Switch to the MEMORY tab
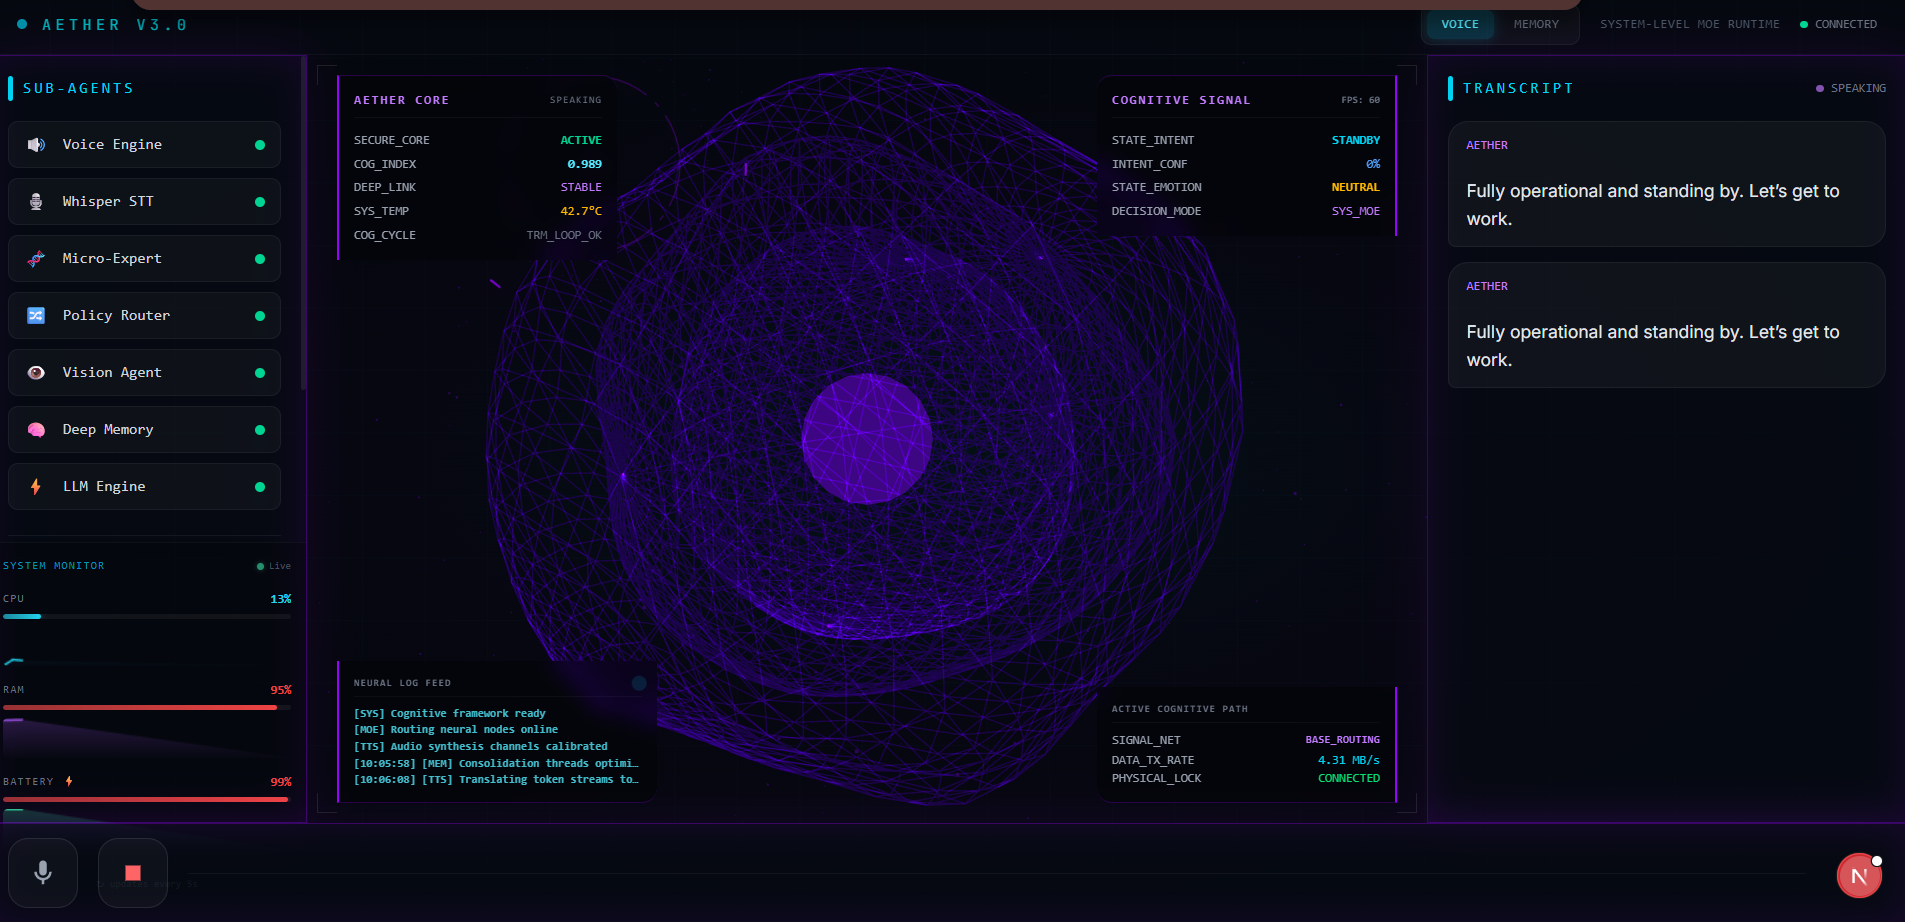 click(1536, 24)
